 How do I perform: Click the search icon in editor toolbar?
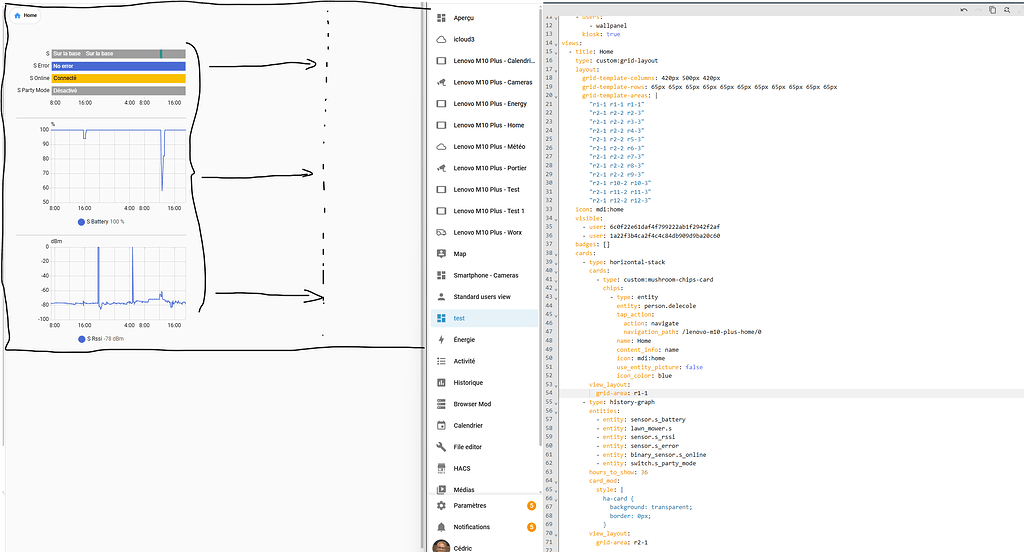[1008, 10]
